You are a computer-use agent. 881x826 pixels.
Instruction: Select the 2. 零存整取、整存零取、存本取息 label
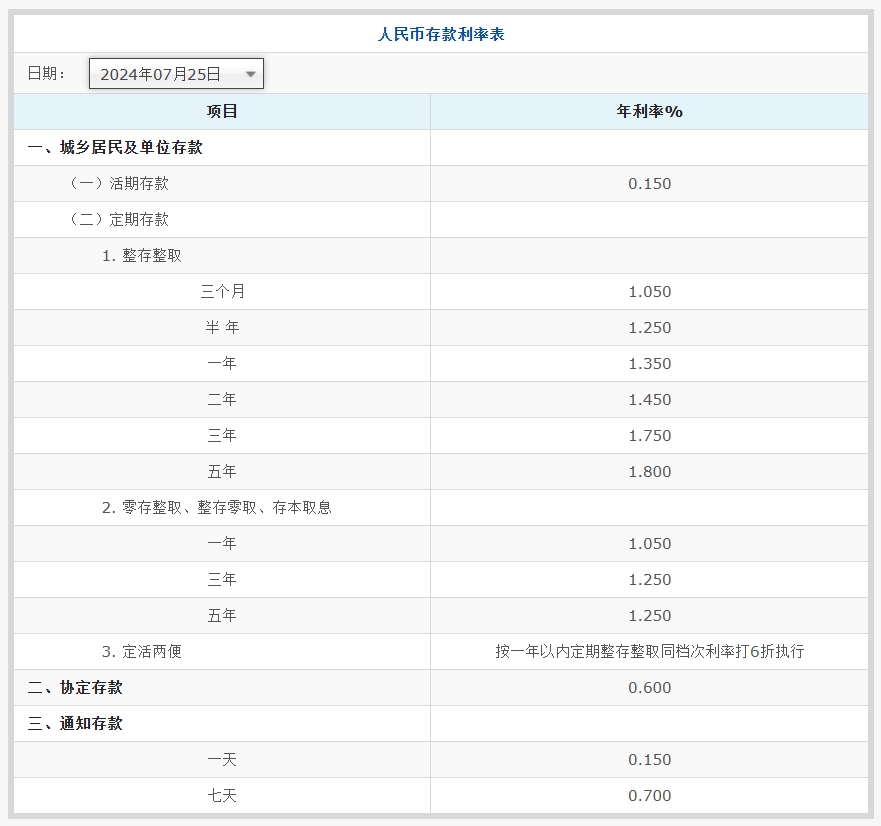[216, 507]
